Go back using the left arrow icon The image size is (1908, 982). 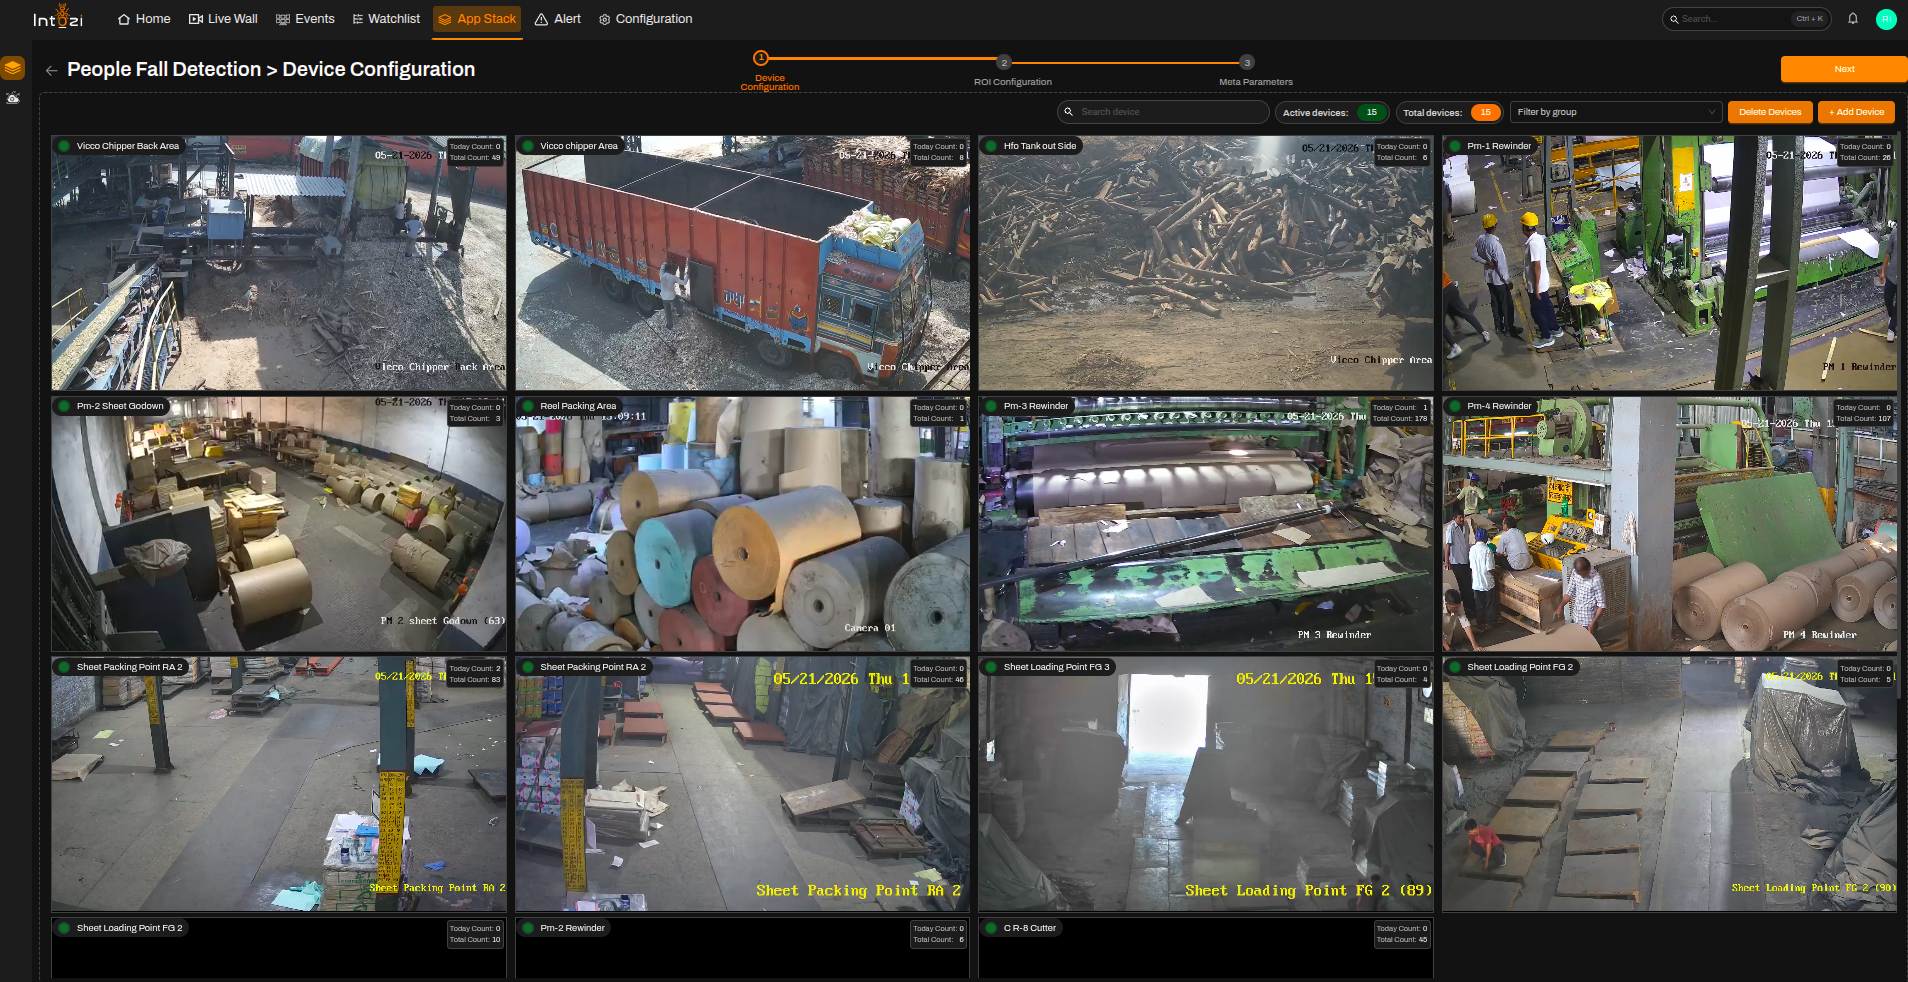51,70
